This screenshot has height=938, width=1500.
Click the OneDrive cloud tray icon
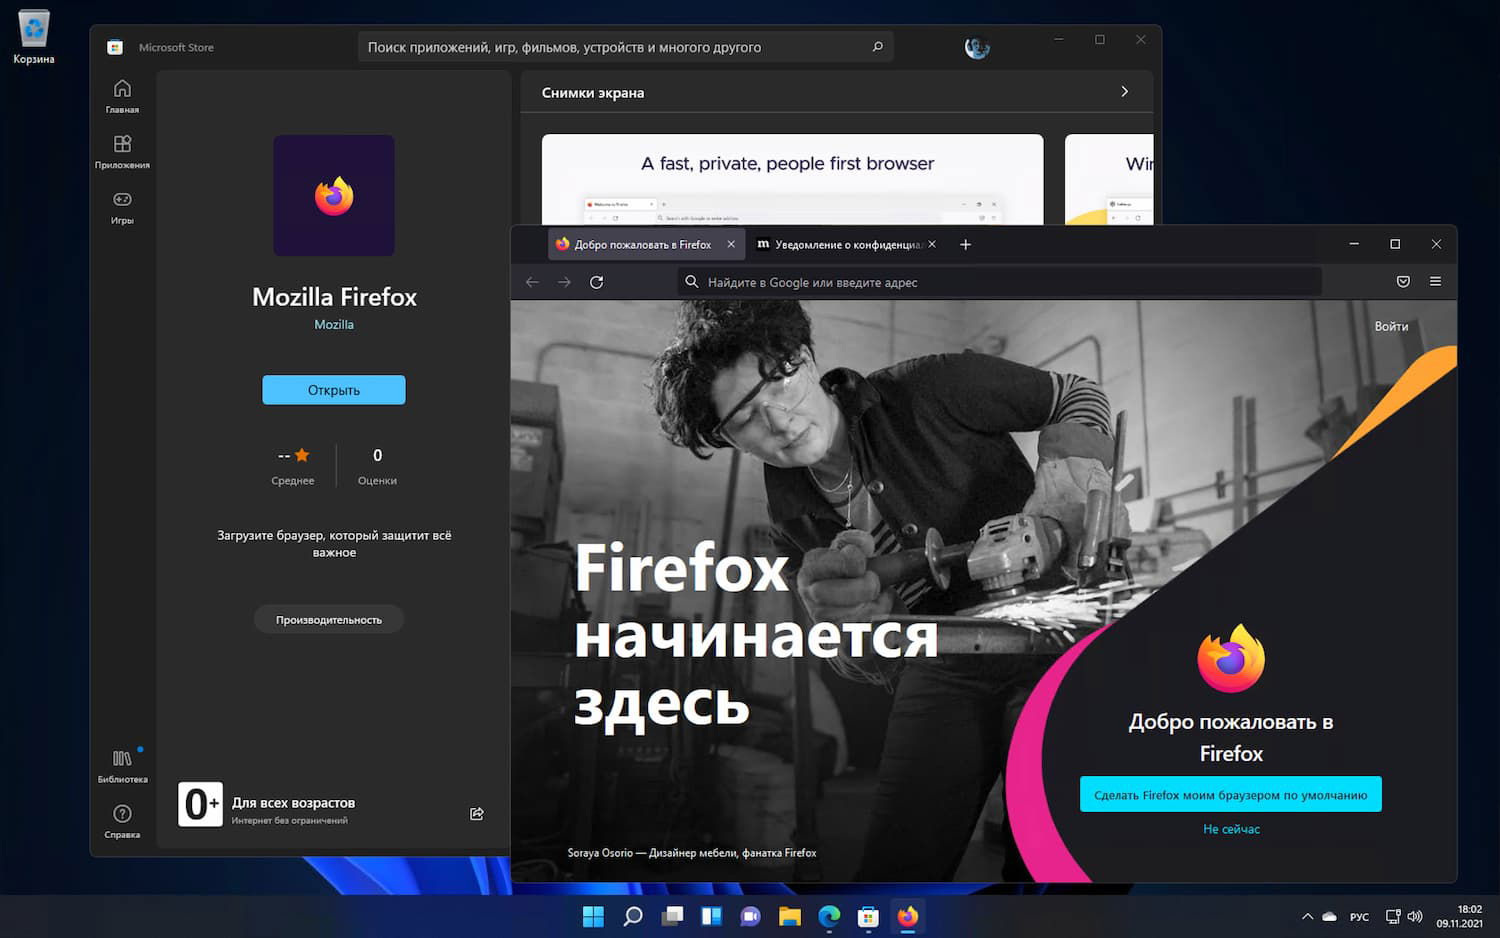coord(1329,916)
